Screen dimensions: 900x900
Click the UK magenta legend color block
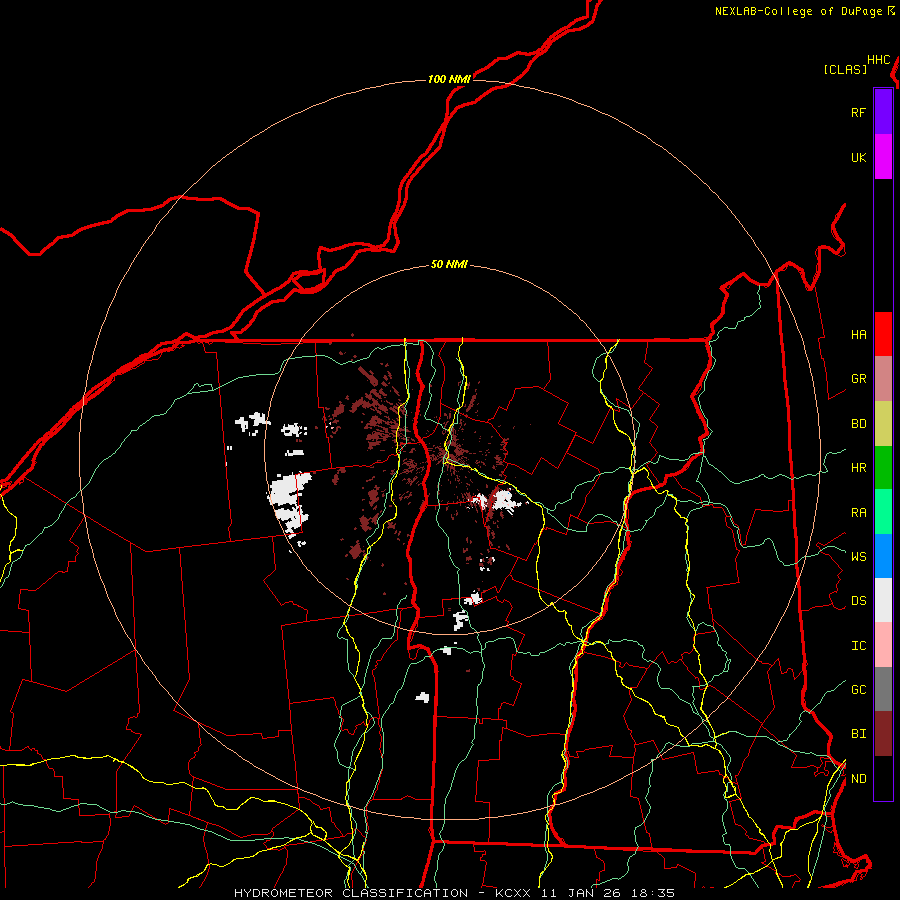click(x=883, y=156)
